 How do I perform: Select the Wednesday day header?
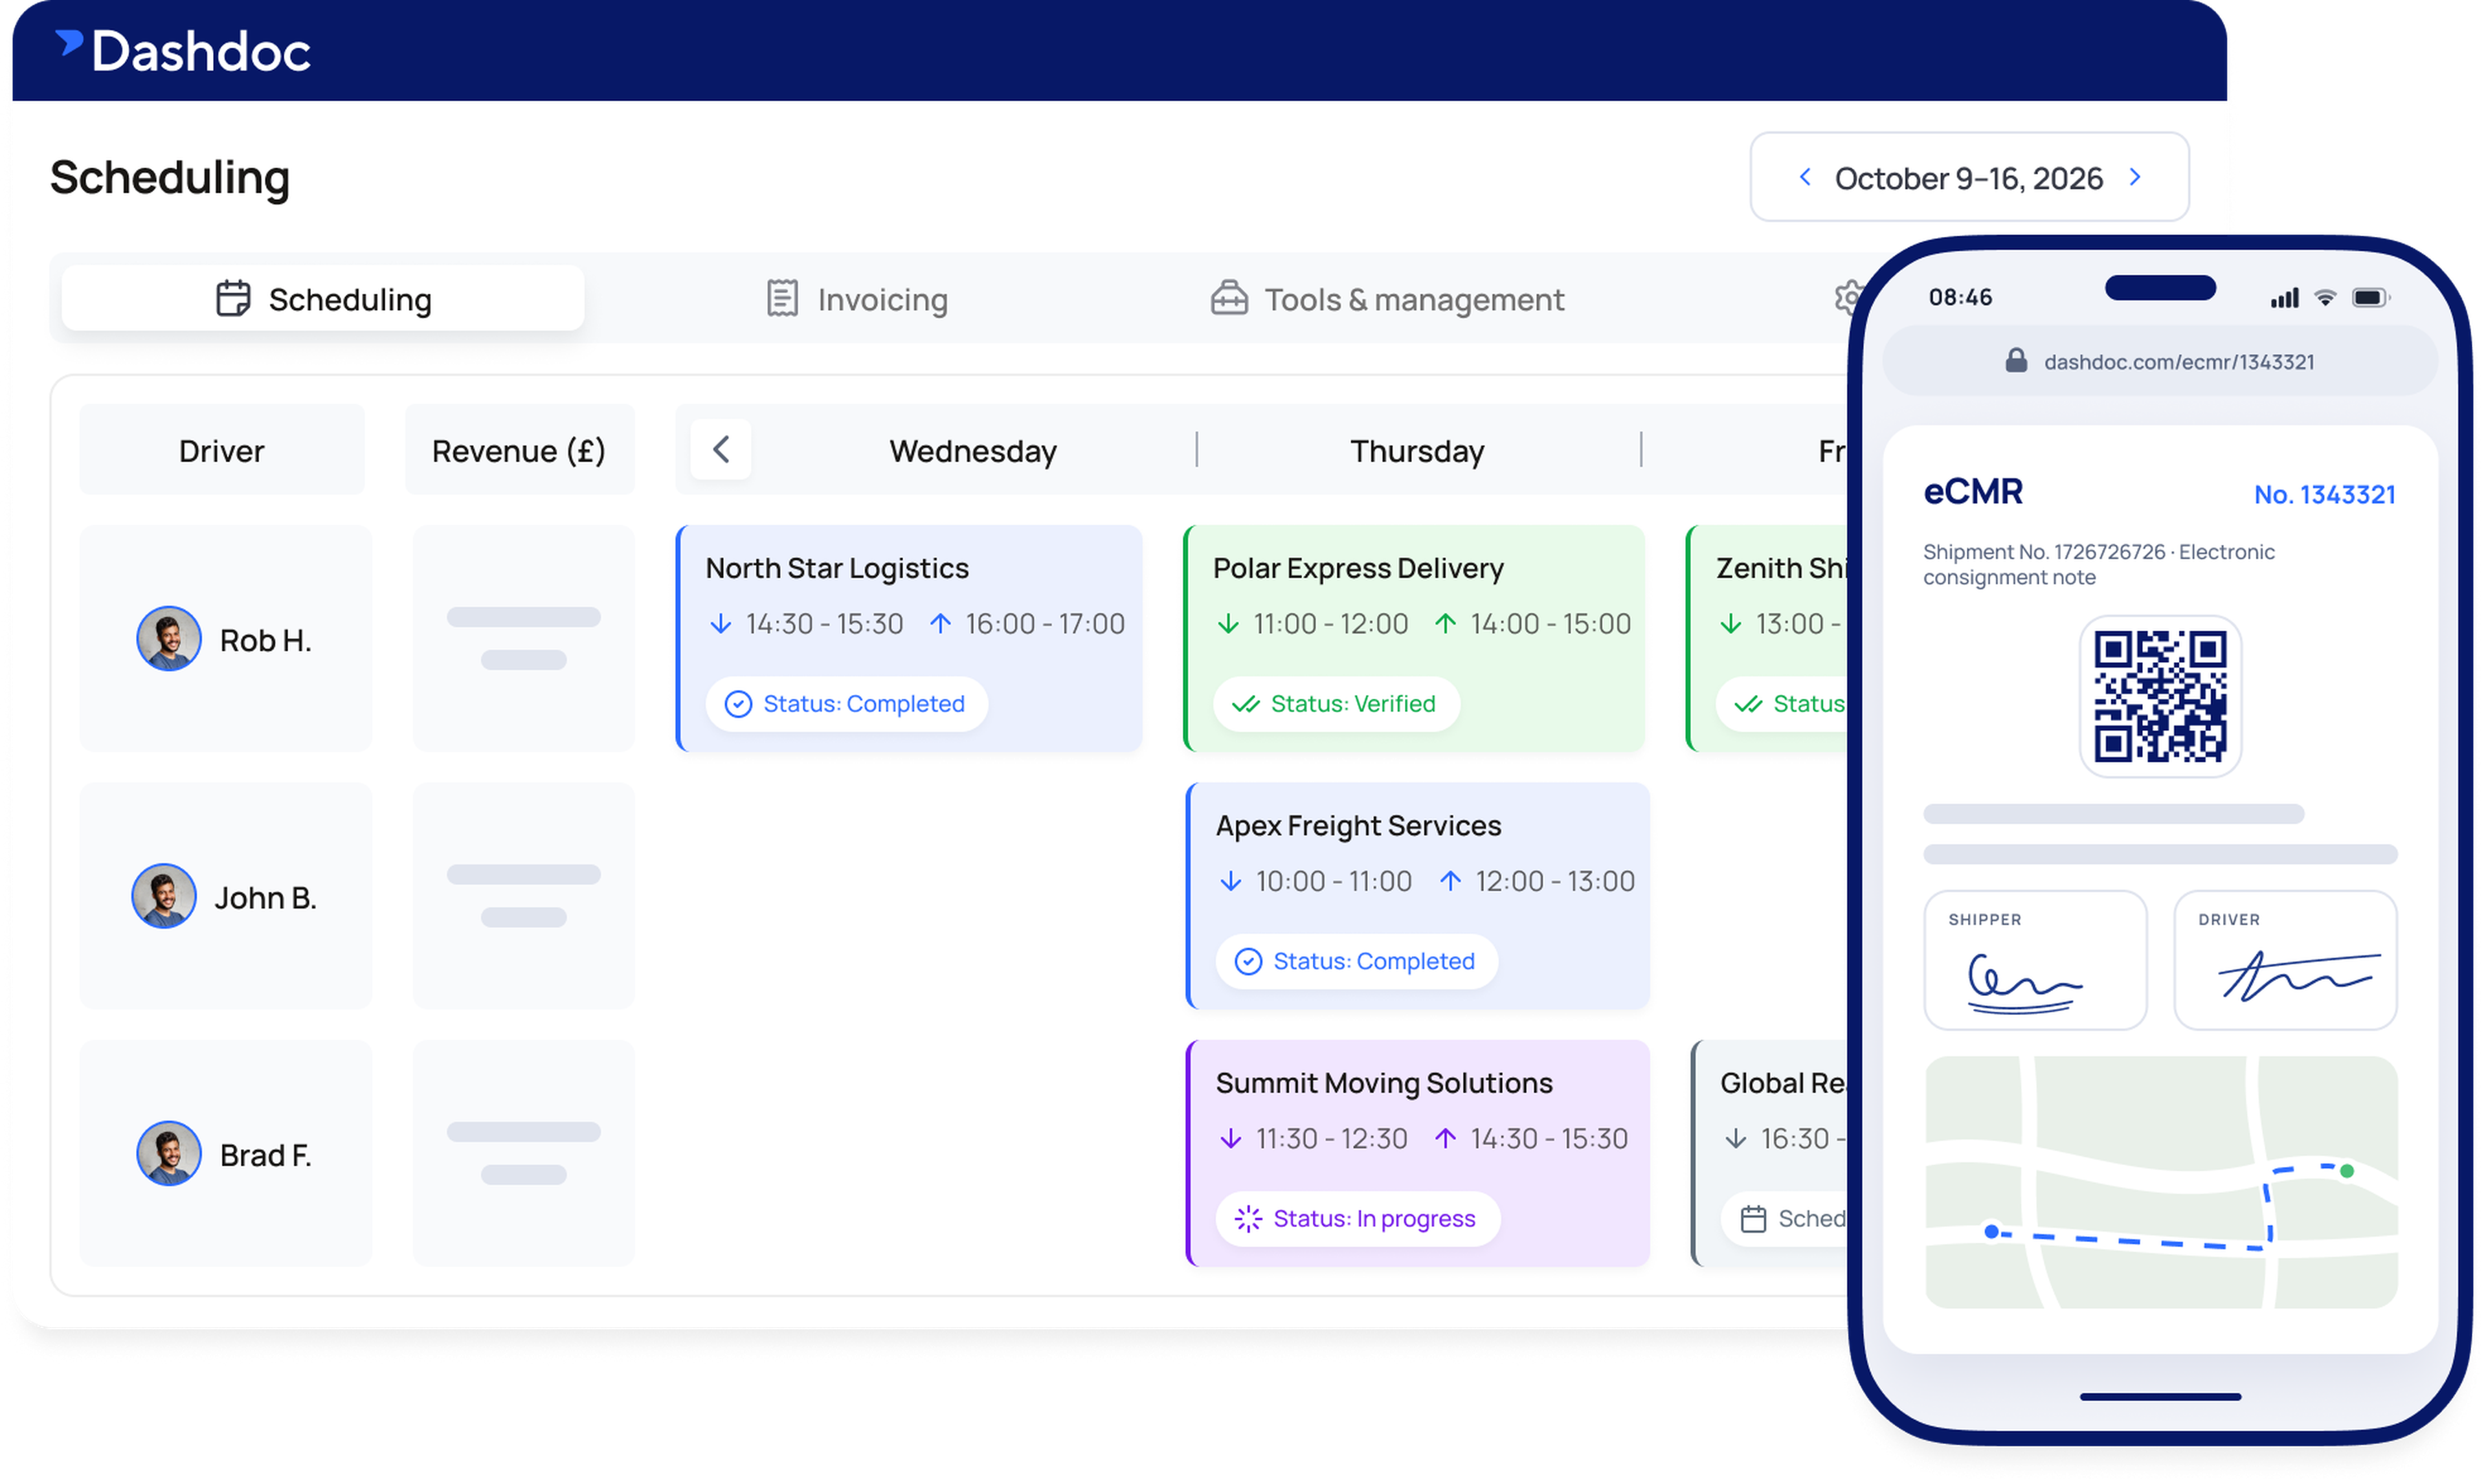click(974, 452)
